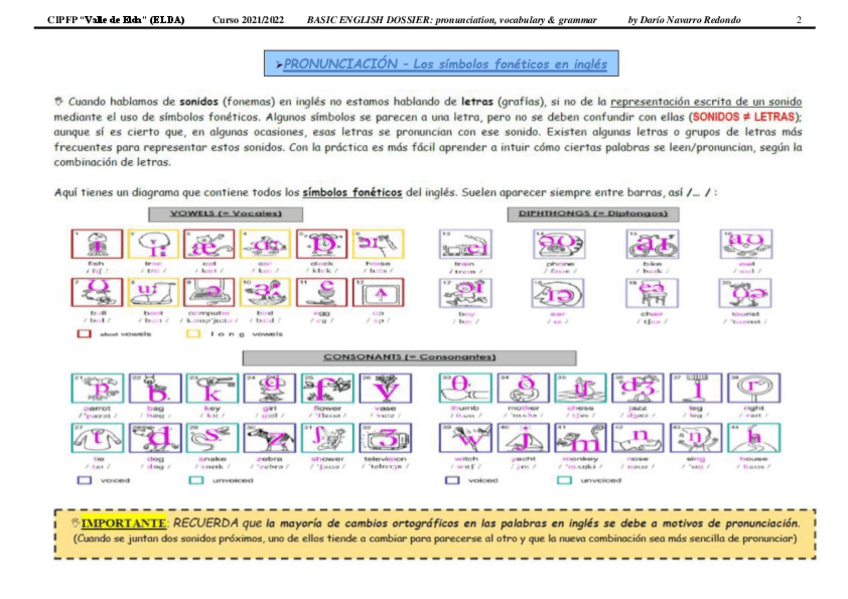
Task: Click the bold word 'letras' in first paragraph
Action: (x=477, y=102)
